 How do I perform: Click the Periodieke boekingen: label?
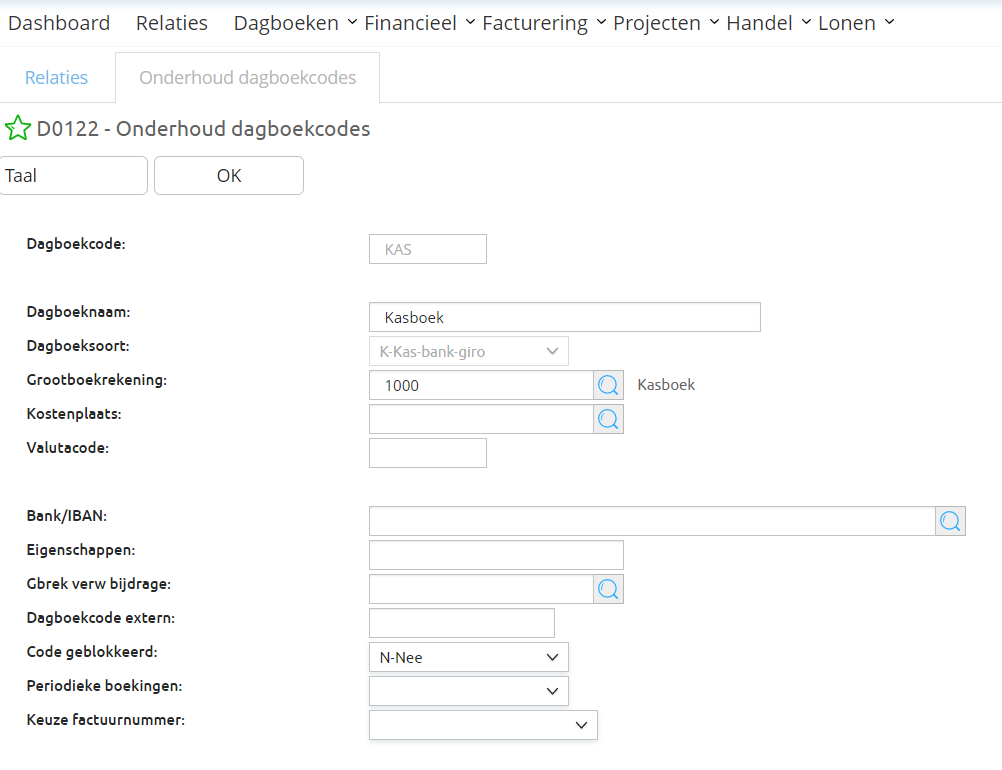pos(104,686)
